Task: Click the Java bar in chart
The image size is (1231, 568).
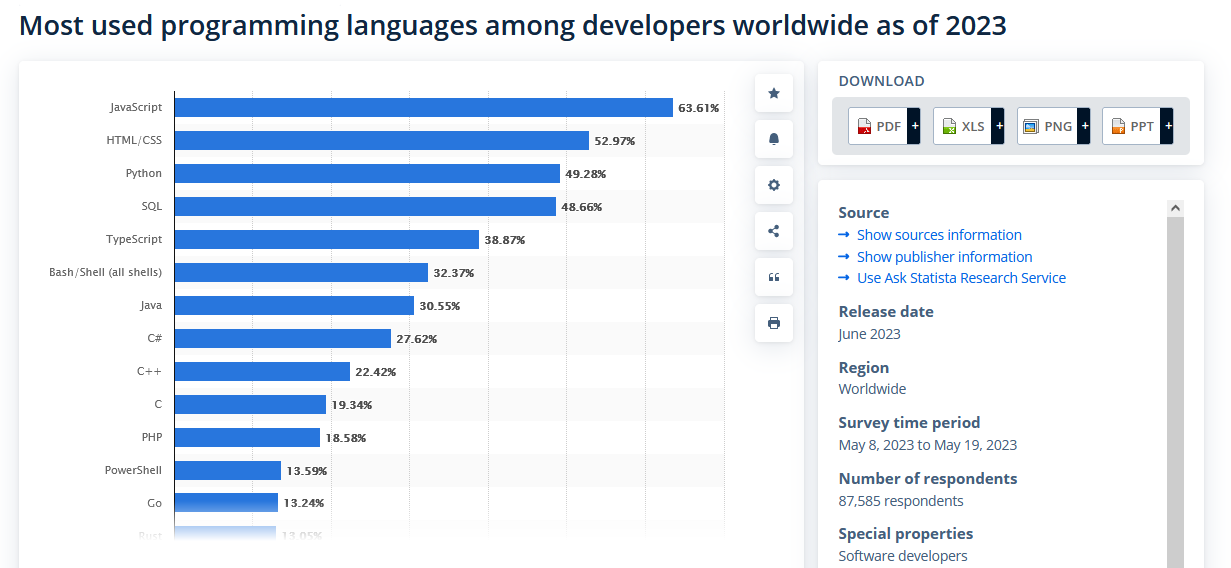Action: tap(294, 305)
